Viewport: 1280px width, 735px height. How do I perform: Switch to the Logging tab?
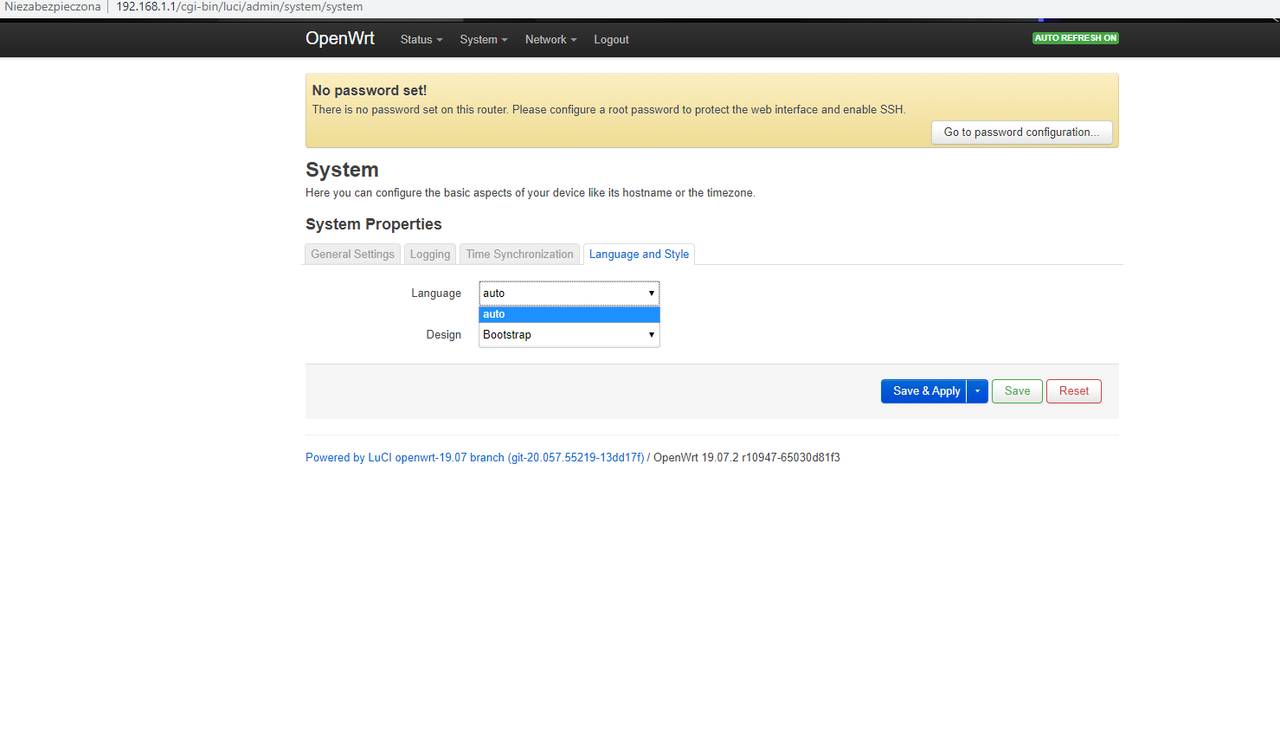[x=430, y=254]
